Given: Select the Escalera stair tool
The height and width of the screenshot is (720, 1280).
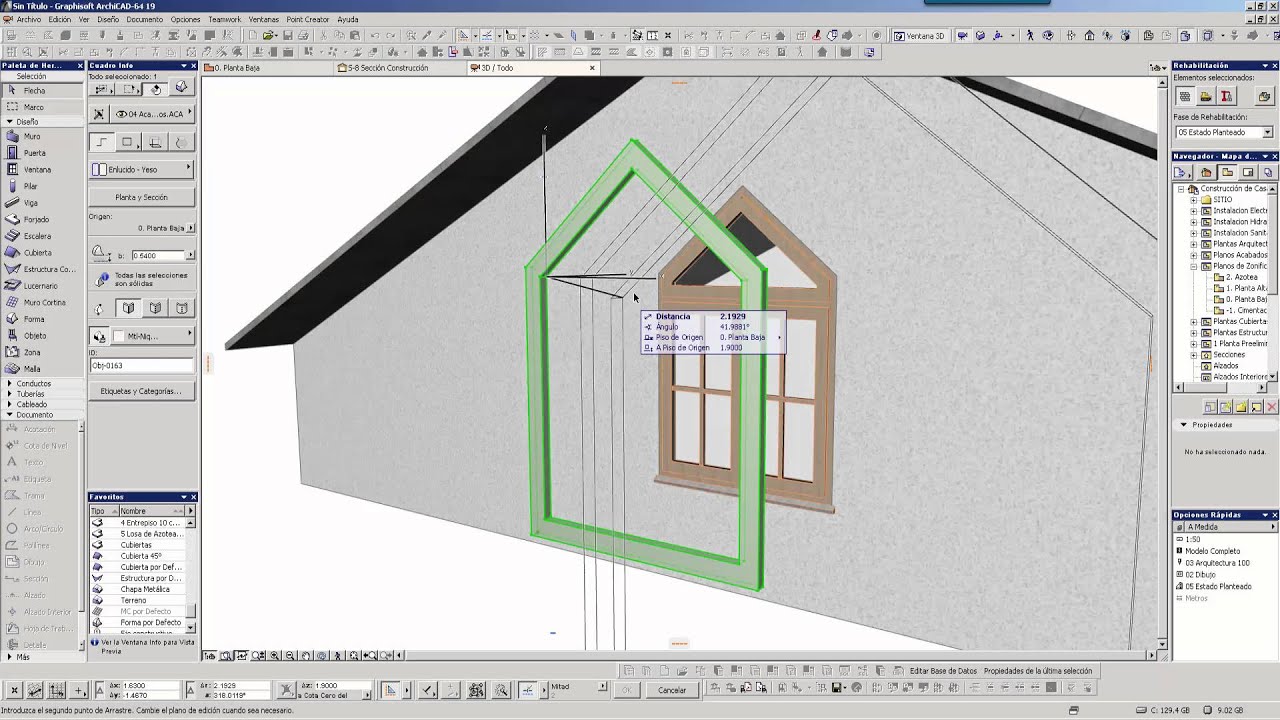Looking at the screenshot, I should tap(41, 236).
